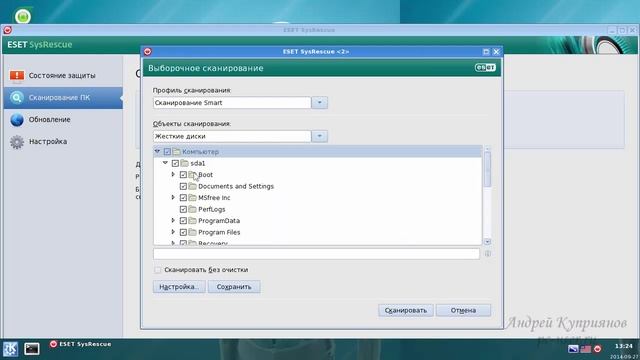The width and height of the screenshot is (640, 360).
Task: Open the K application launcher menu
Action: [x=10, y=349]
